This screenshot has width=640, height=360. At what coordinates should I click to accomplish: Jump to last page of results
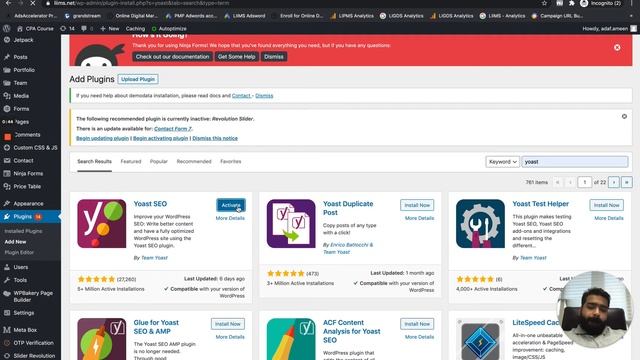[x=627, y=182]
